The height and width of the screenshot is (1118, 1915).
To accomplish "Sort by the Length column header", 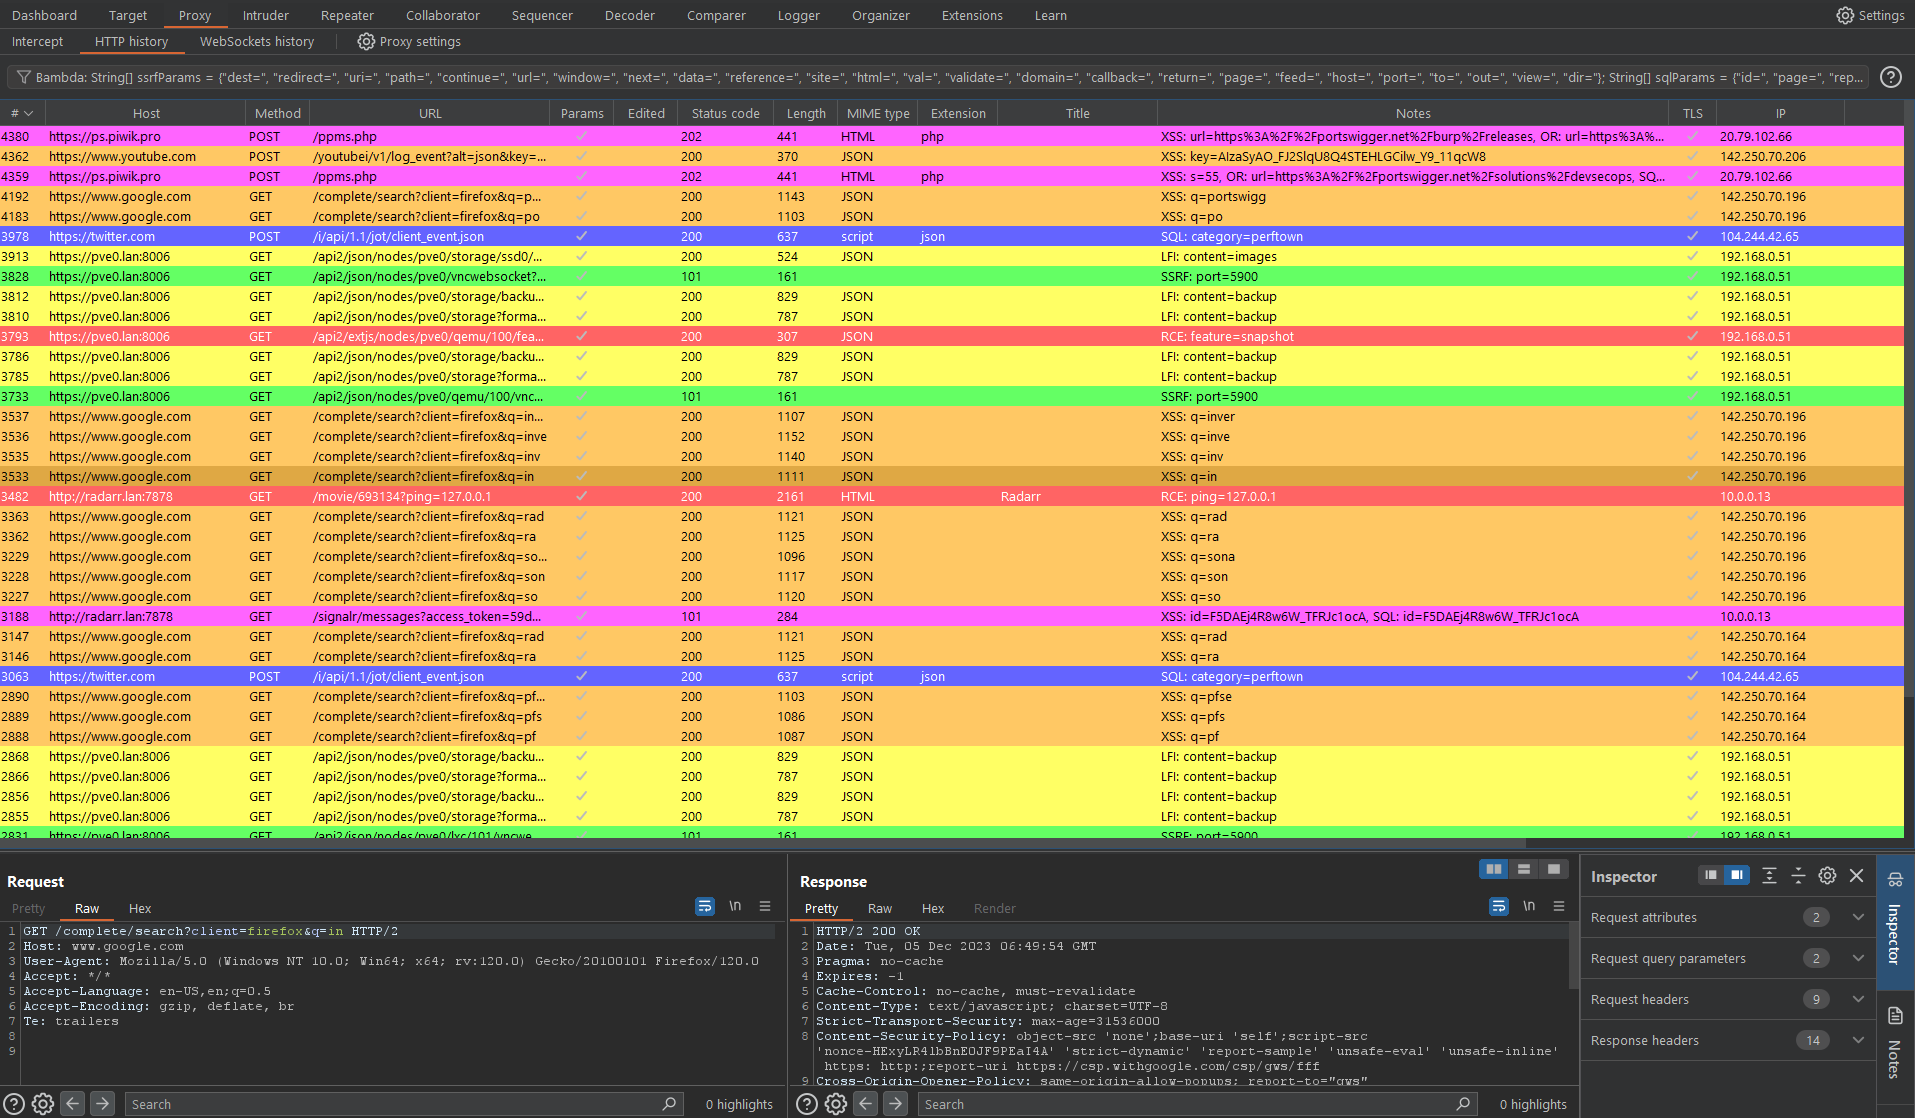I will [x=805, y=113].
